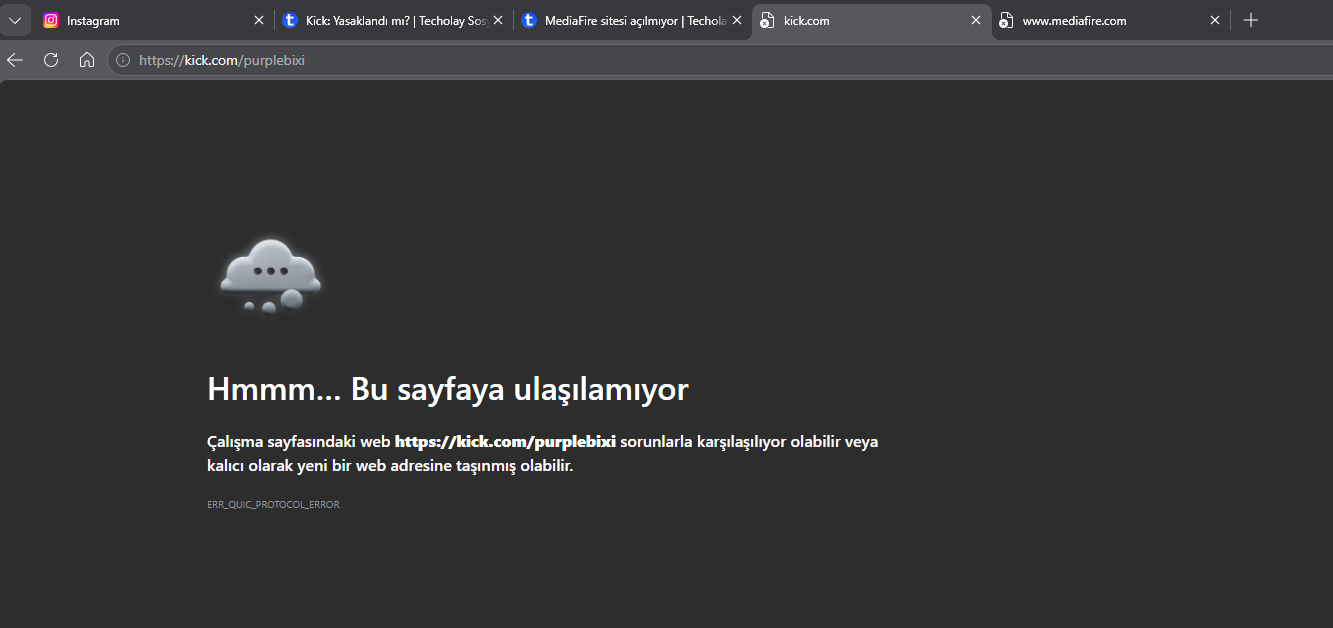Click text 'kalıcı olarak yeni bir web adresine'
This screenshot has width=1333, height=628.
[328, 466]
